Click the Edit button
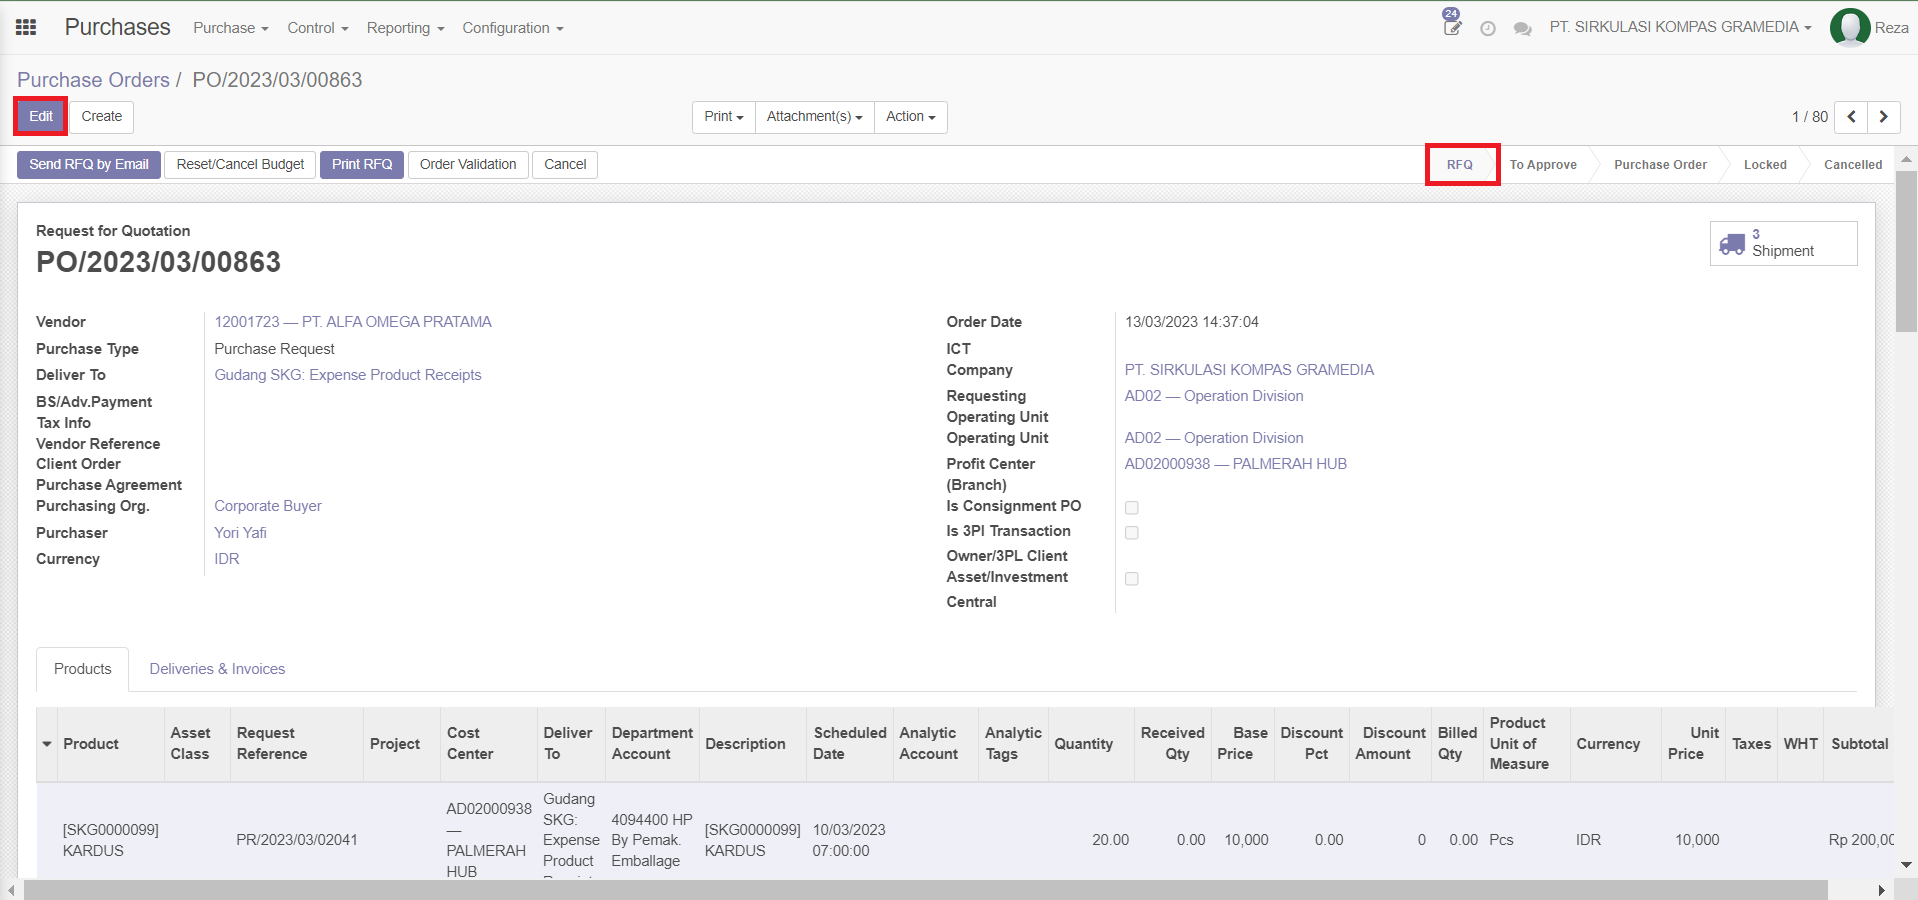The image size is (1918, 900). pyautogui.click(x=41, y=117)
